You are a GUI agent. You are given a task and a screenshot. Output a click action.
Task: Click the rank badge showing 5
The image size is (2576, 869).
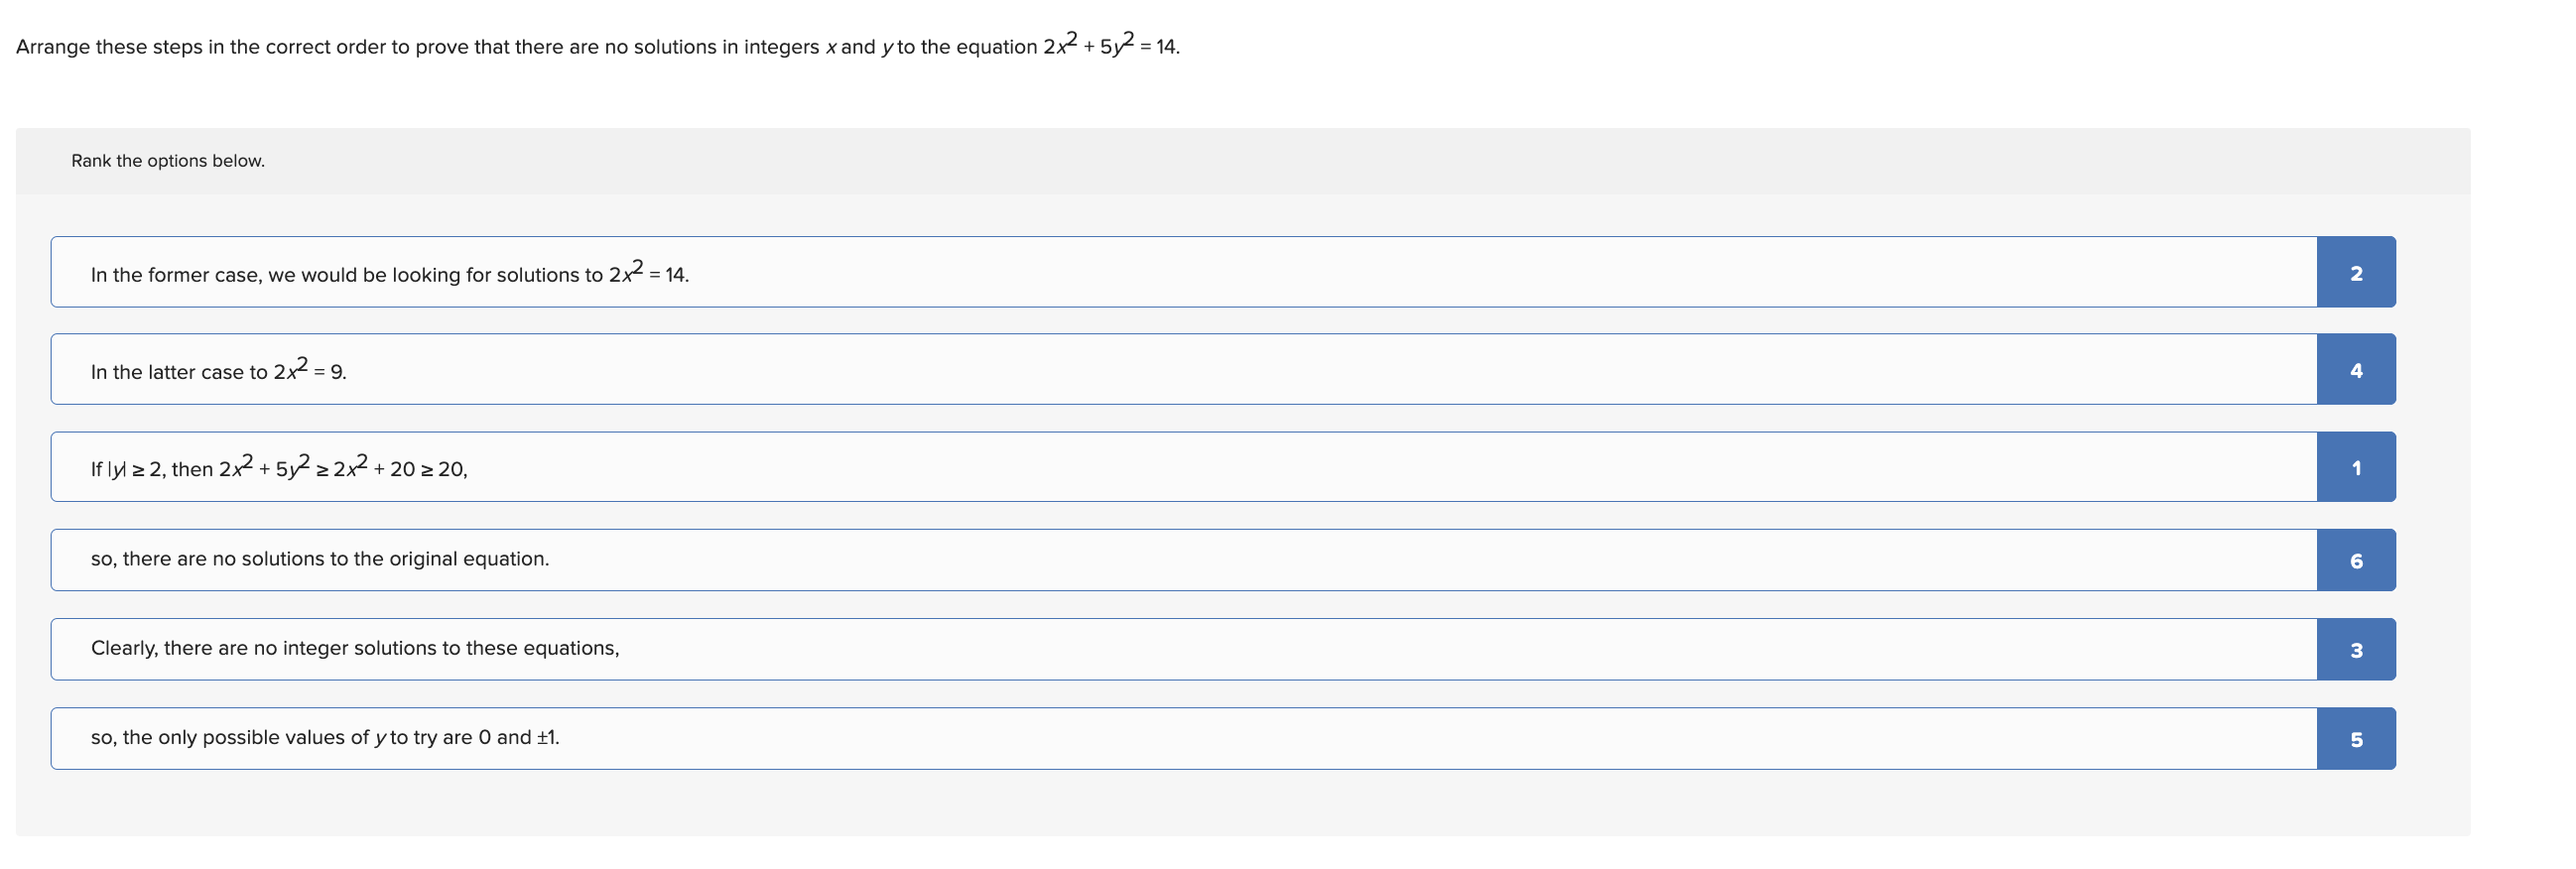pos(2357,737)
